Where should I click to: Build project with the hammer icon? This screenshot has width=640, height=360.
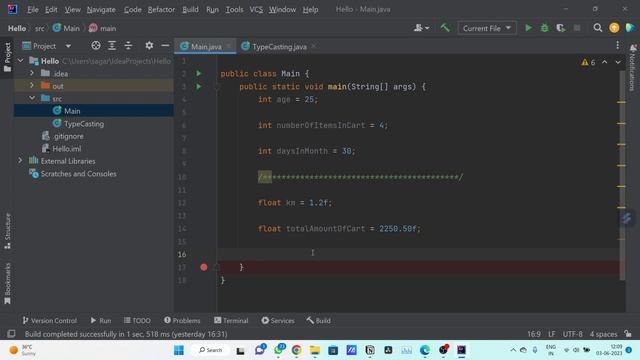click(x=445, y=28)
